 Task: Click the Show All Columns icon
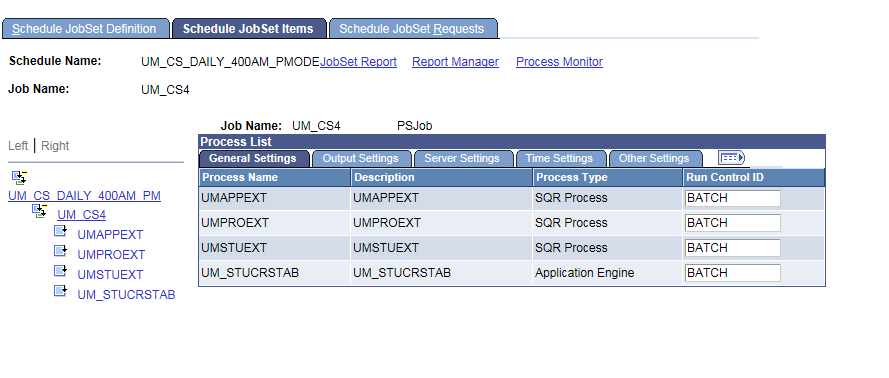point(731,158)
